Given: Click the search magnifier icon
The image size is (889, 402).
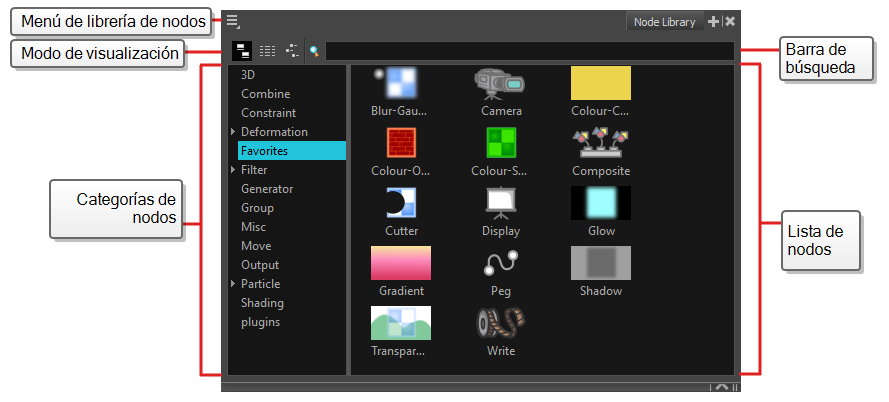Looking at the screenshot, I should click(x=314, y=52).
